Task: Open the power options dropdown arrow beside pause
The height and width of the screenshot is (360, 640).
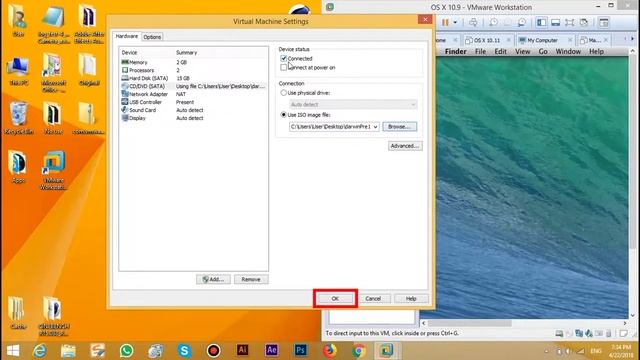Action: click(455, 22)
